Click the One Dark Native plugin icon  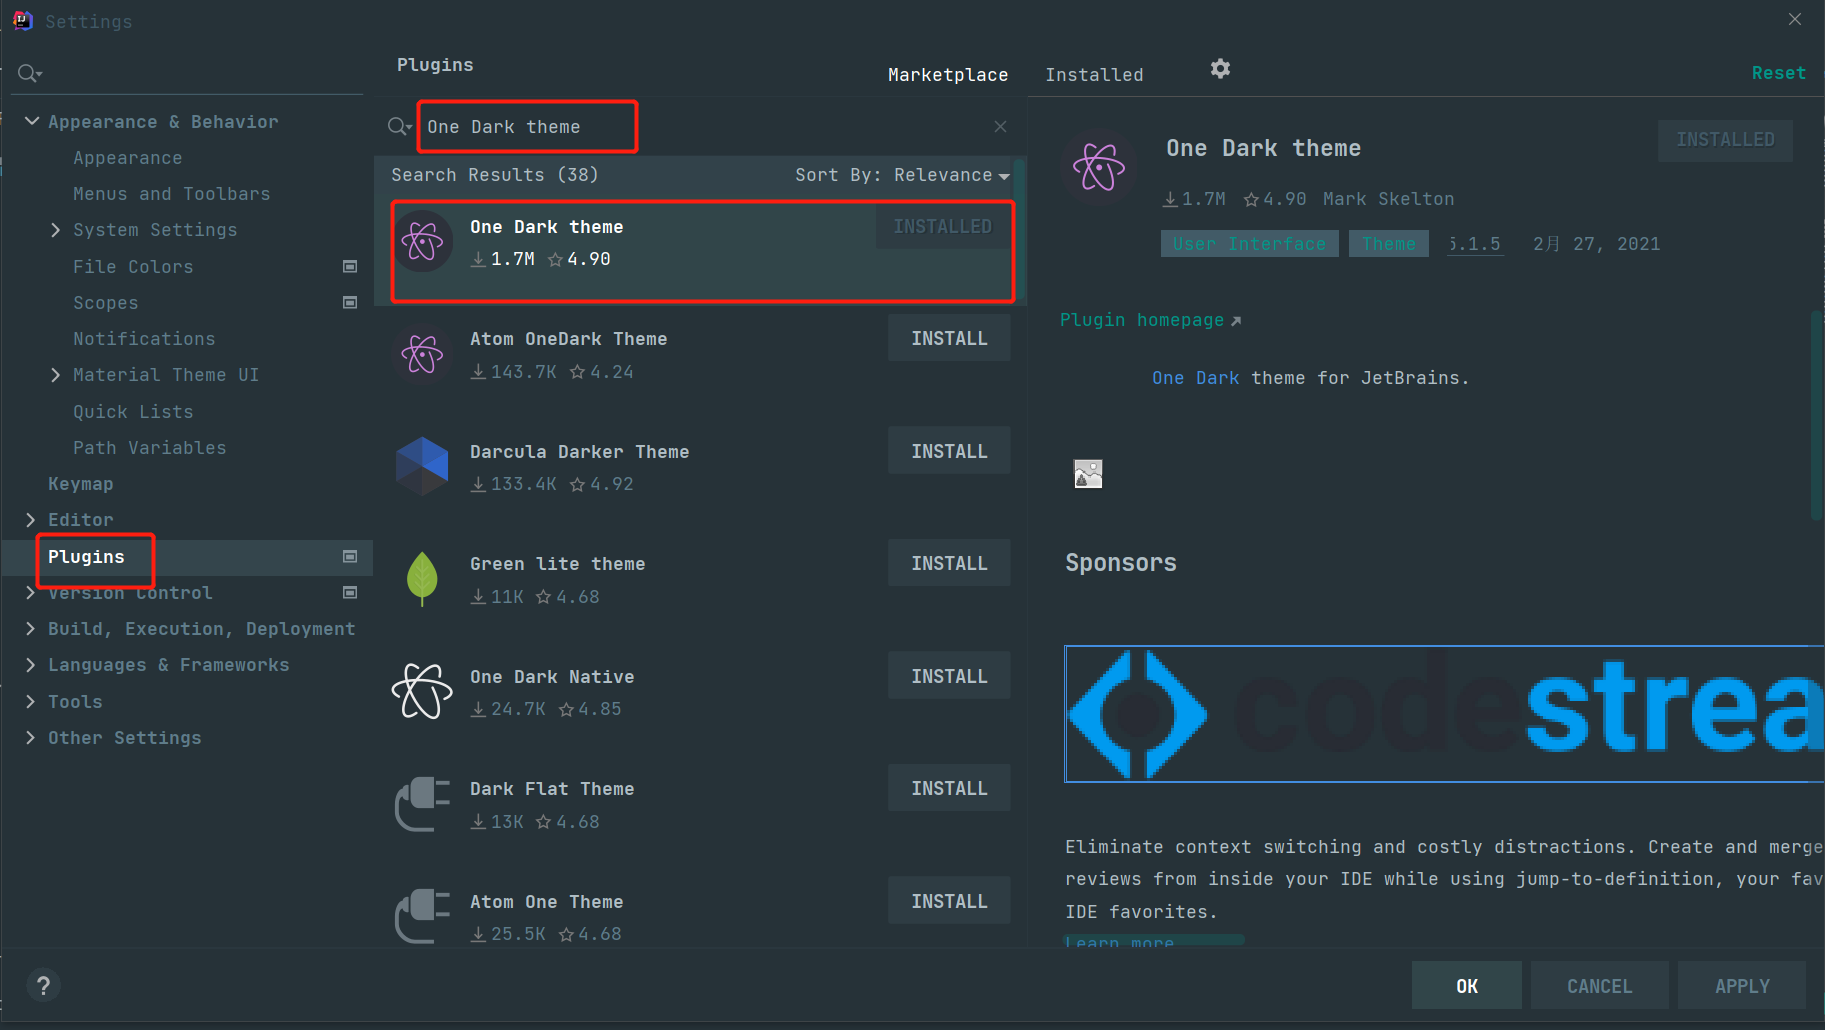(x=422, y=691)
